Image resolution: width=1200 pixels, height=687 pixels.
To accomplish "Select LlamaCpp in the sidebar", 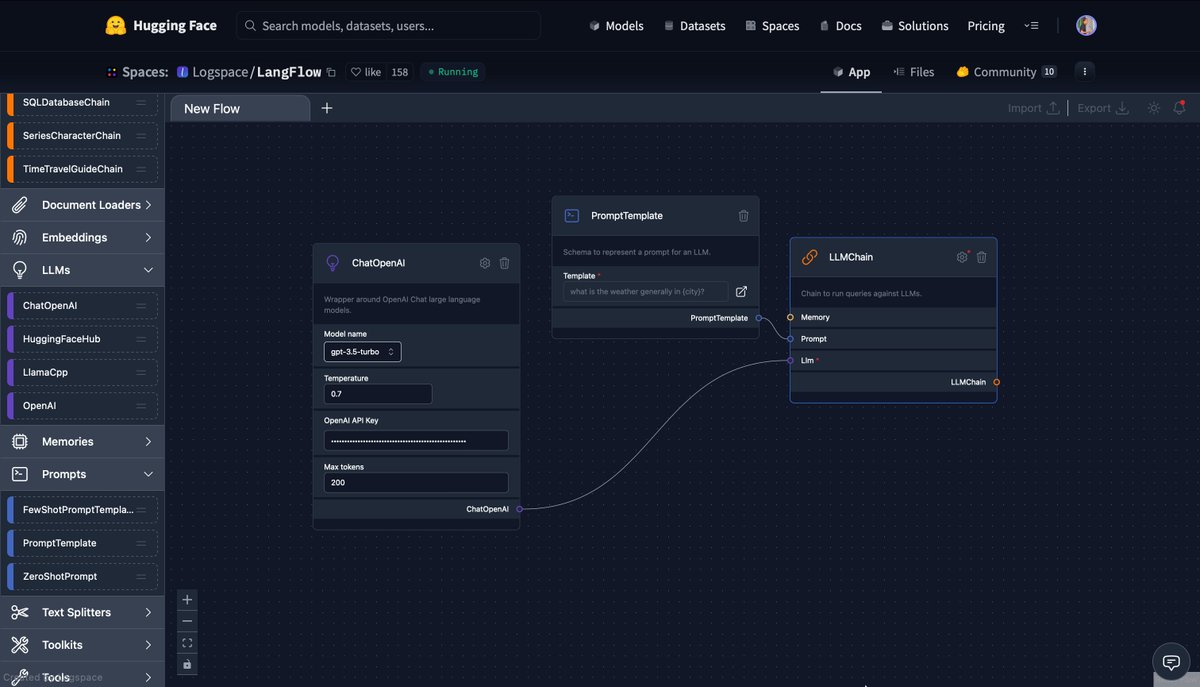I will click(82, 372).
